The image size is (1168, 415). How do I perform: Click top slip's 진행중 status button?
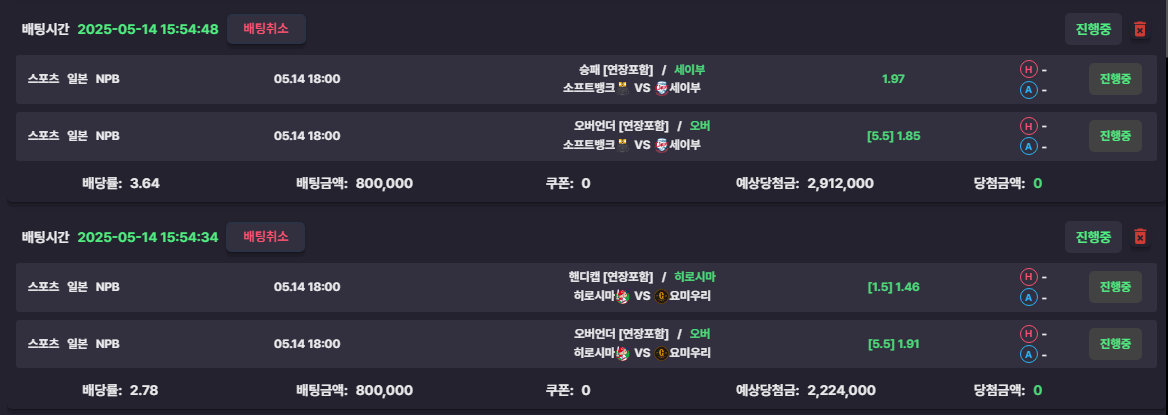tap(1094, 29)
